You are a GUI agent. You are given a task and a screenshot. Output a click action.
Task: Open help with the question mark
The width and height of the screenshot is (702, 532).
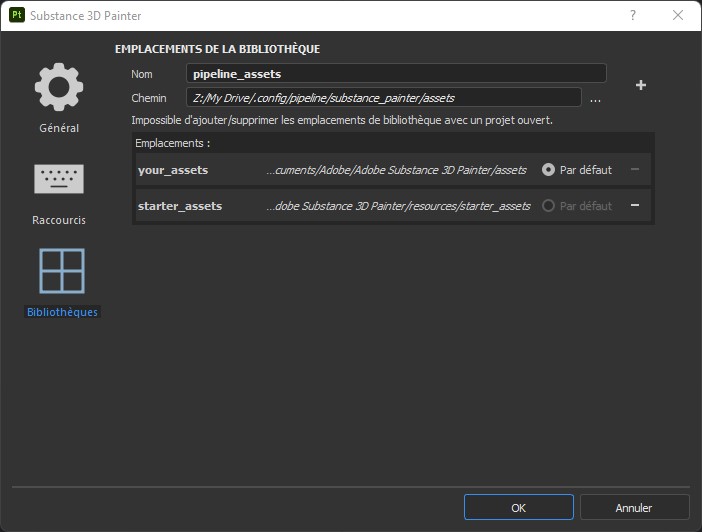[x=633, y=15]
